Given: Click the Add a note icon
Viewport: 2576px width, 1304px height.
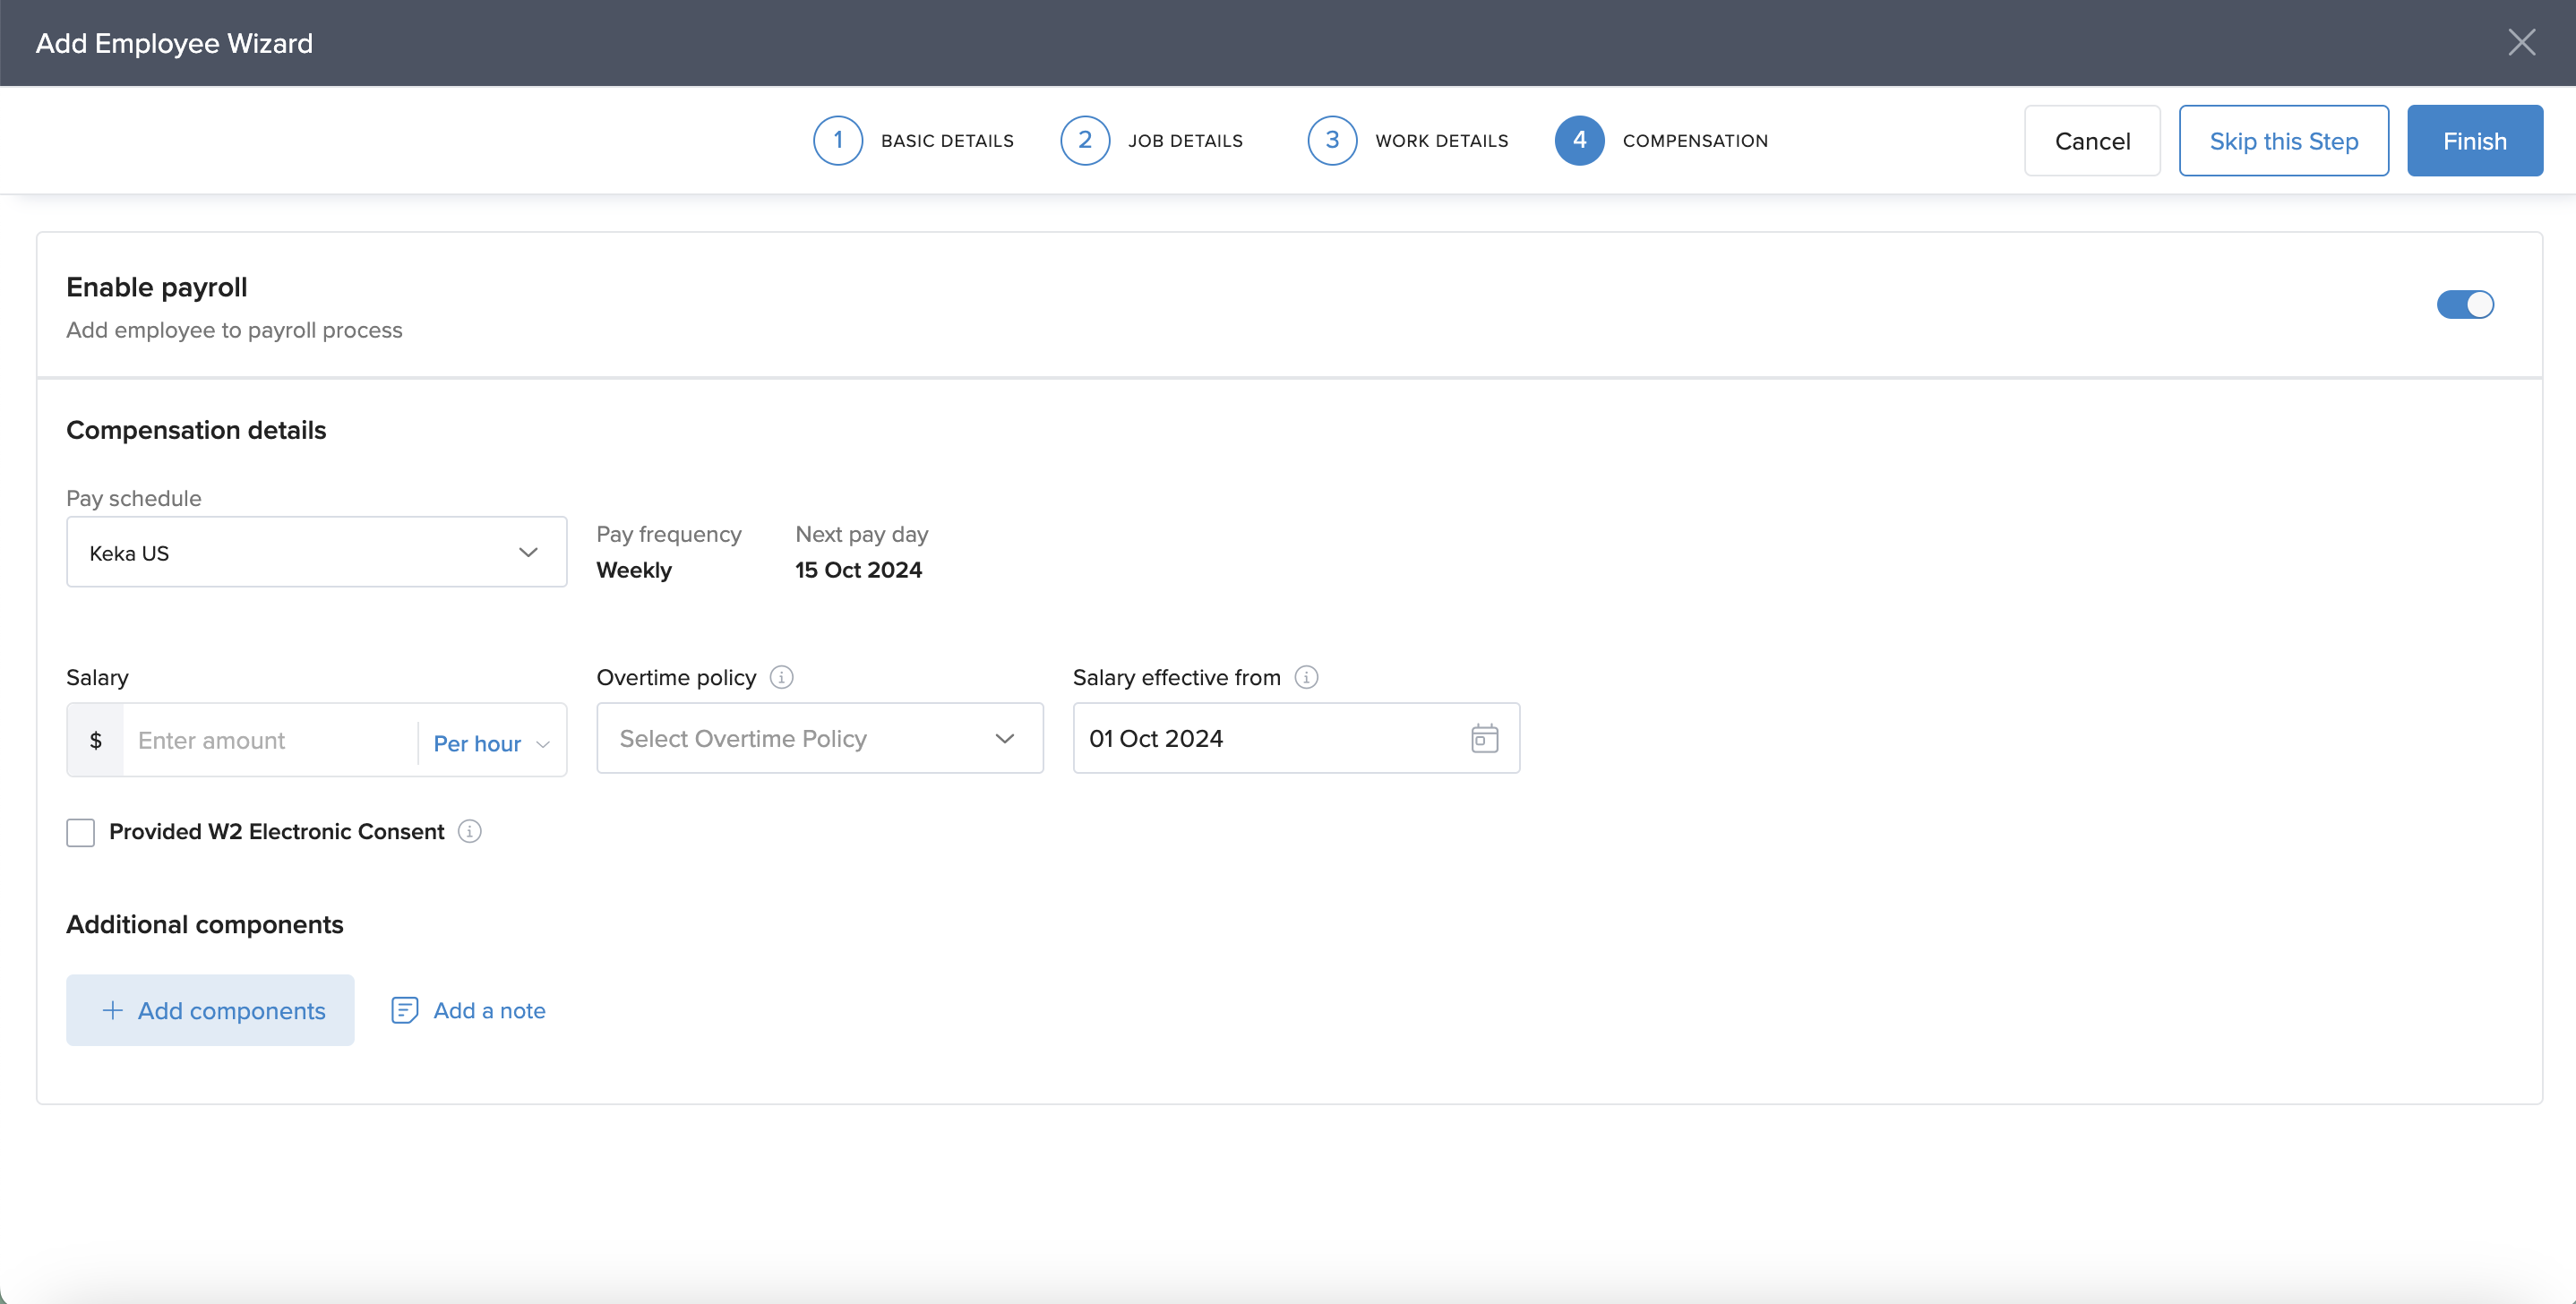Looking at the screenshot, I should (404, 1010).
